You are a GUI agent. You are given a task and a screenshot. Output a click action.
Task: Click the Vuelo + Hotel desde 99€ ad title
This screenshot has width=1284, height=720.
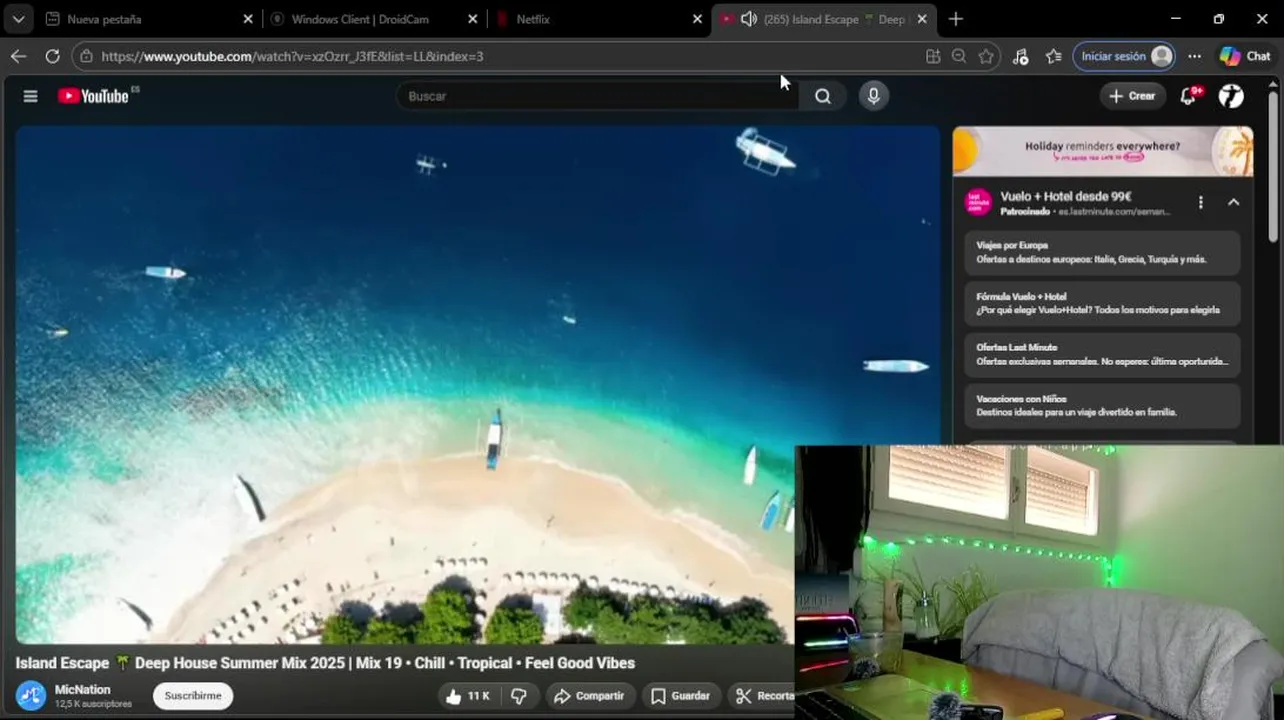(1066, 197)
